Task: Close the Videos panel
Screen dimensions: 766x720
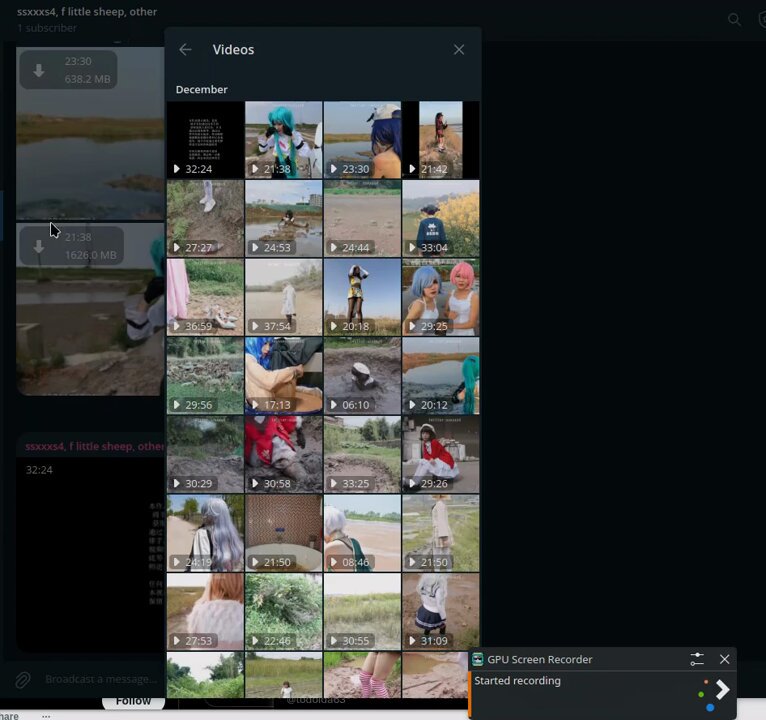Action: 459,49
